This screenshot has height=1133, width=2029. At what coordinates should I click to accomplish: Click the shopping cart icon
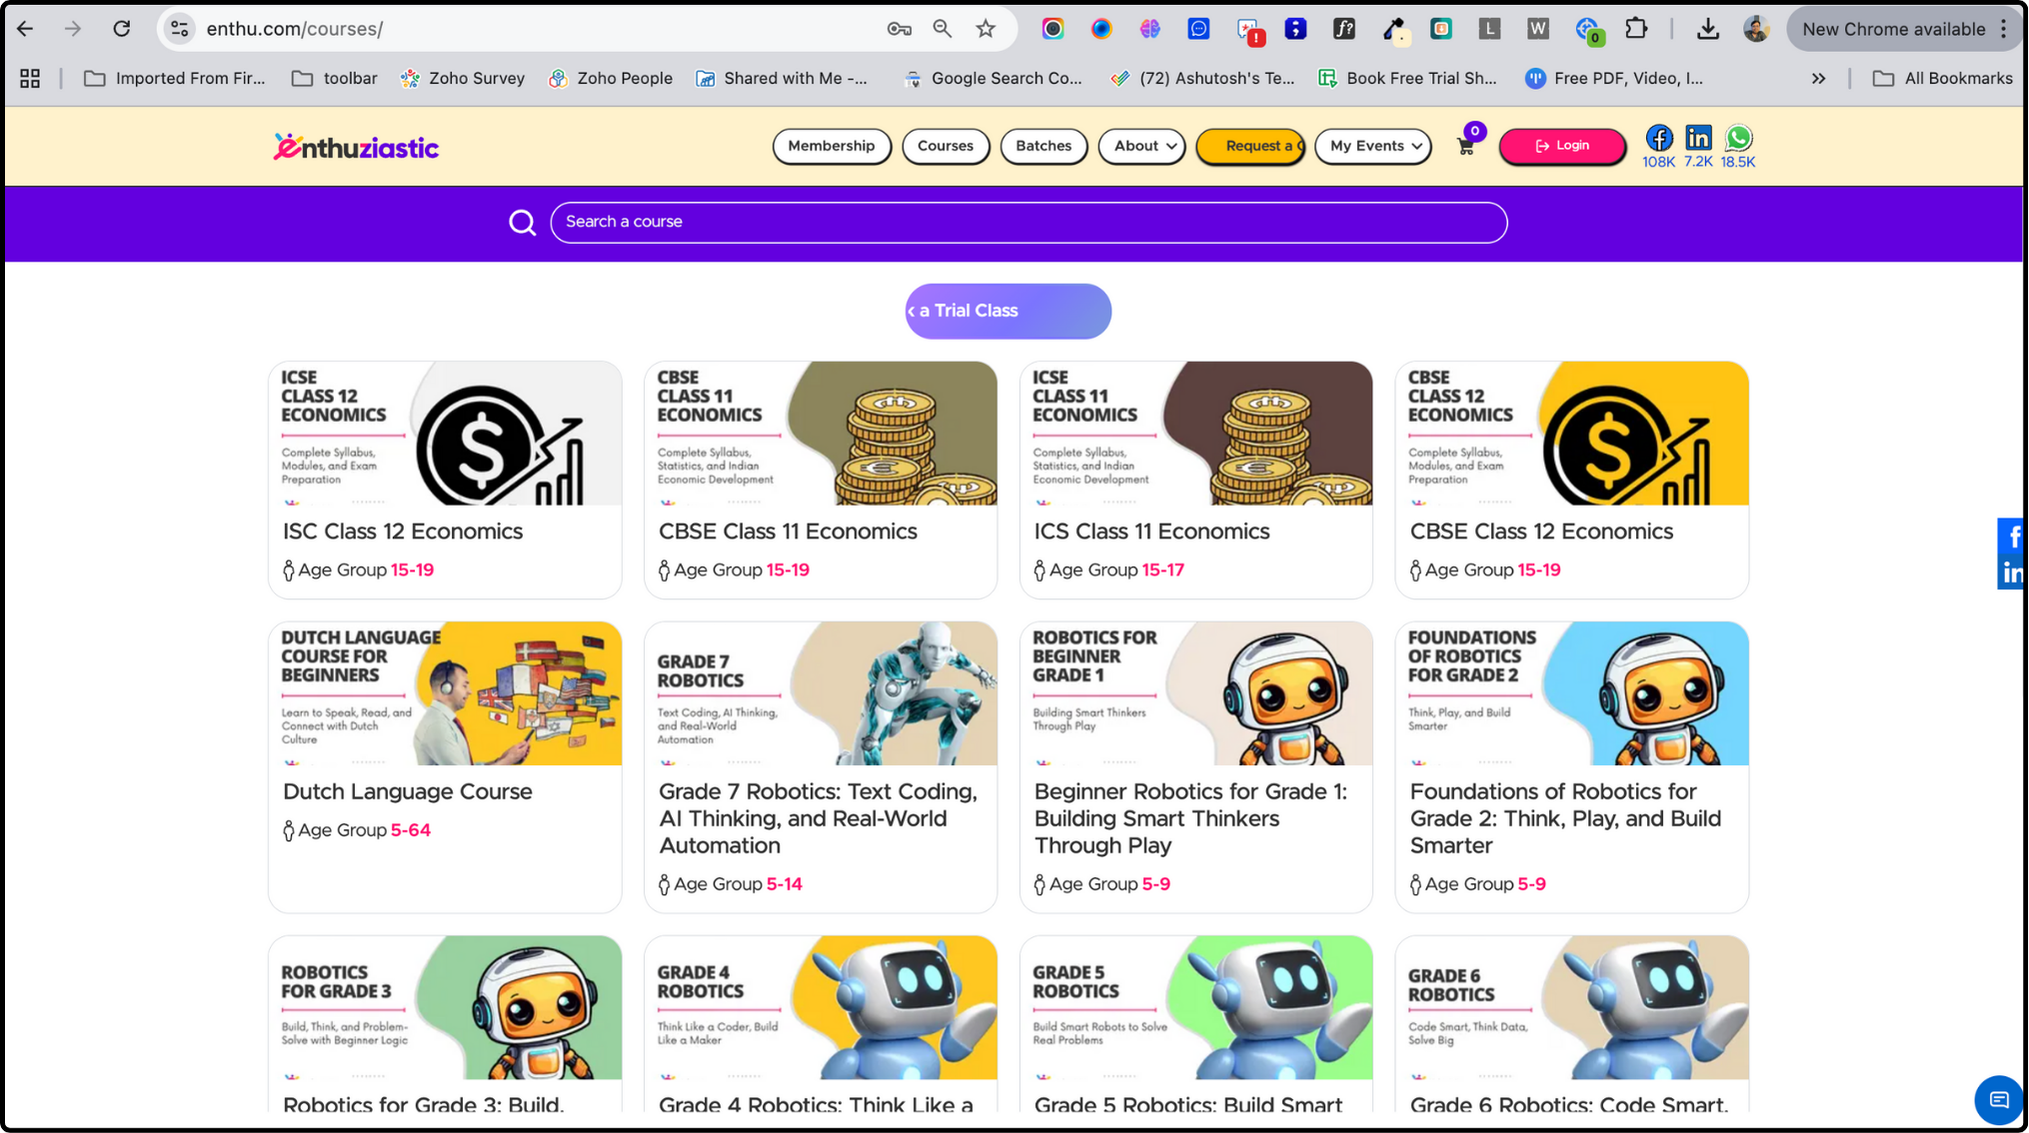pyautogui.click(x=1465, y=147)
